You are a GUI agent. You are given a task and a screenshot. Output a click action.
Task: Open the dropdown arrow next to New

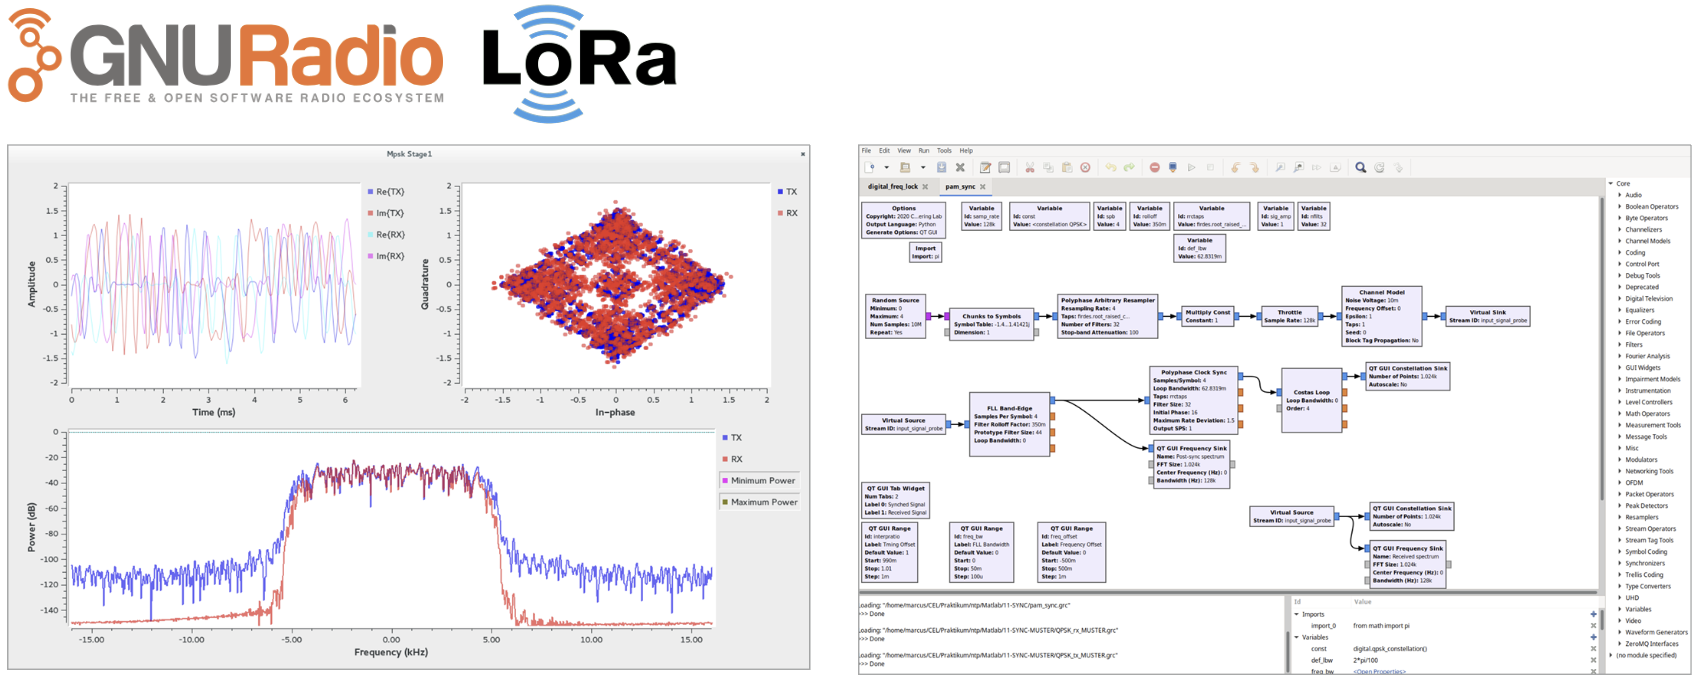pyautogui.click(x=886, y=168)
